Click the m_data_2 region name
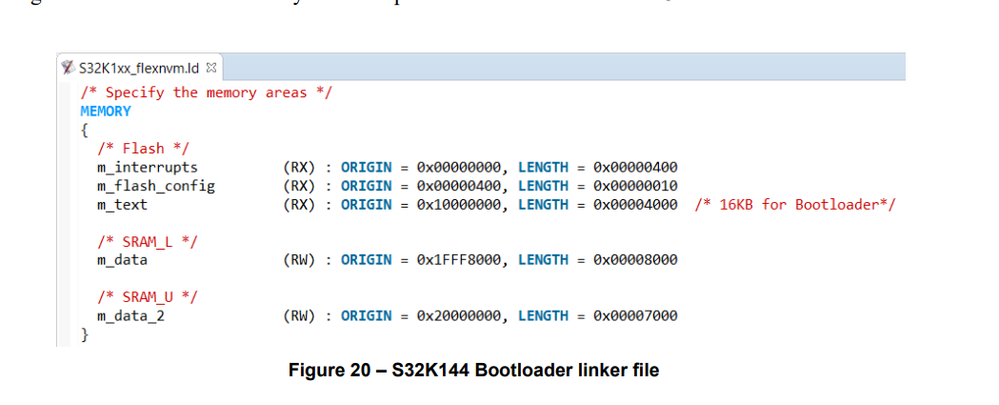The width and height of the screenshot is (999, 405). 131,315
